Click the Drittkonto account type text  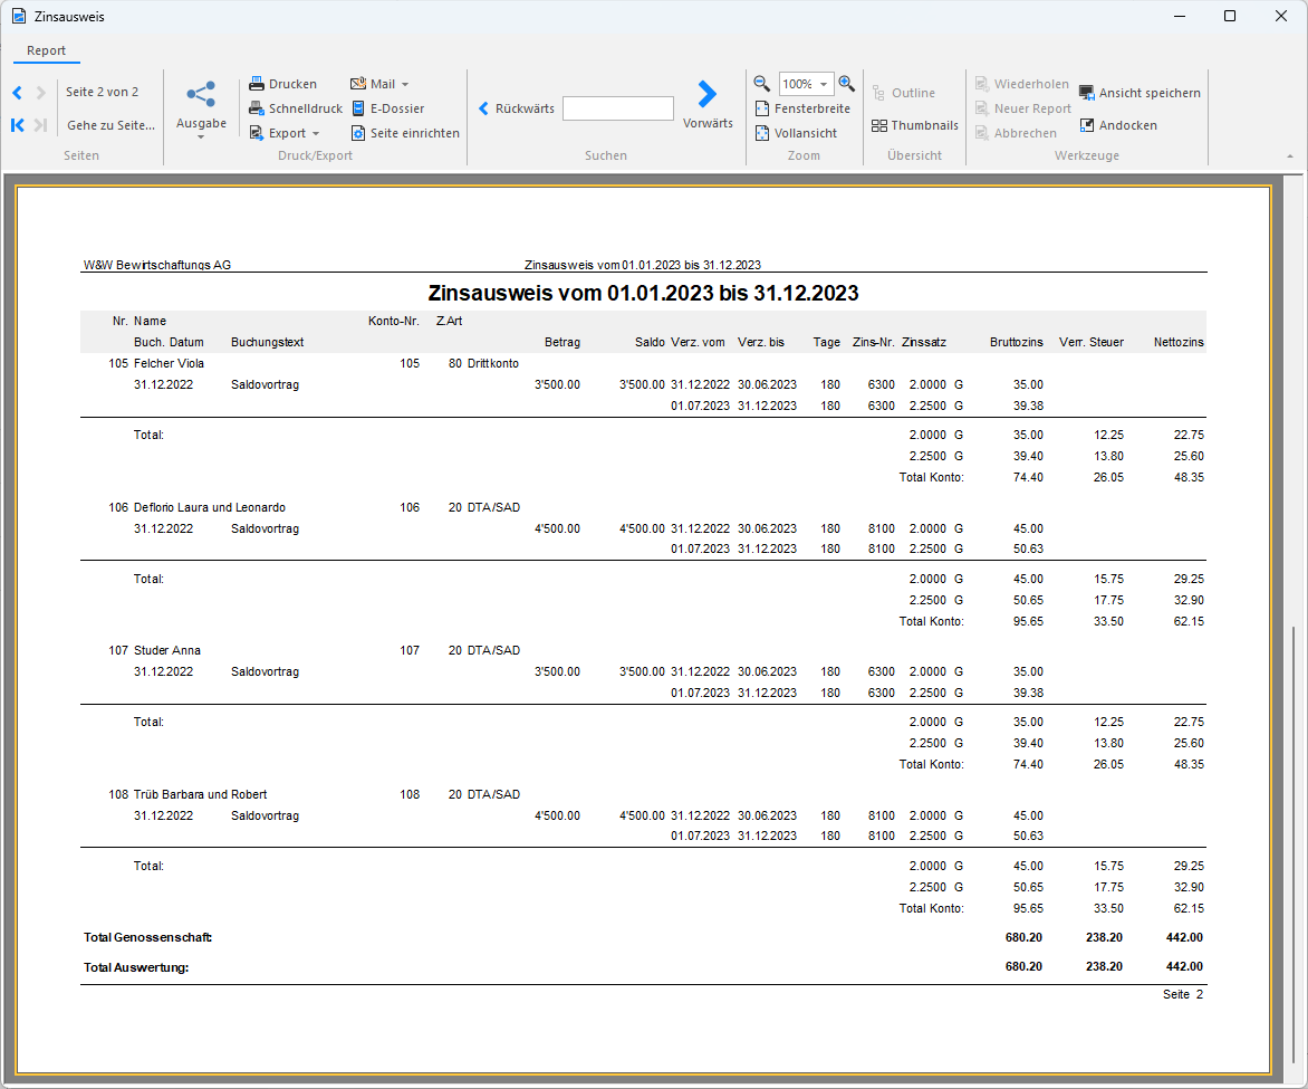tap(493, 364)
